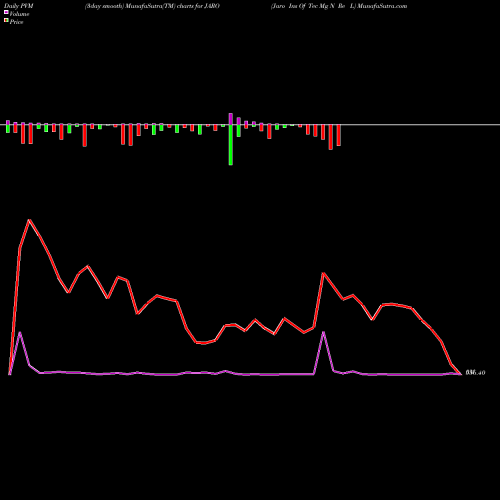Click the 'Daily PVM' title text
The image size is (500, 500).
(x=19, y=6)
